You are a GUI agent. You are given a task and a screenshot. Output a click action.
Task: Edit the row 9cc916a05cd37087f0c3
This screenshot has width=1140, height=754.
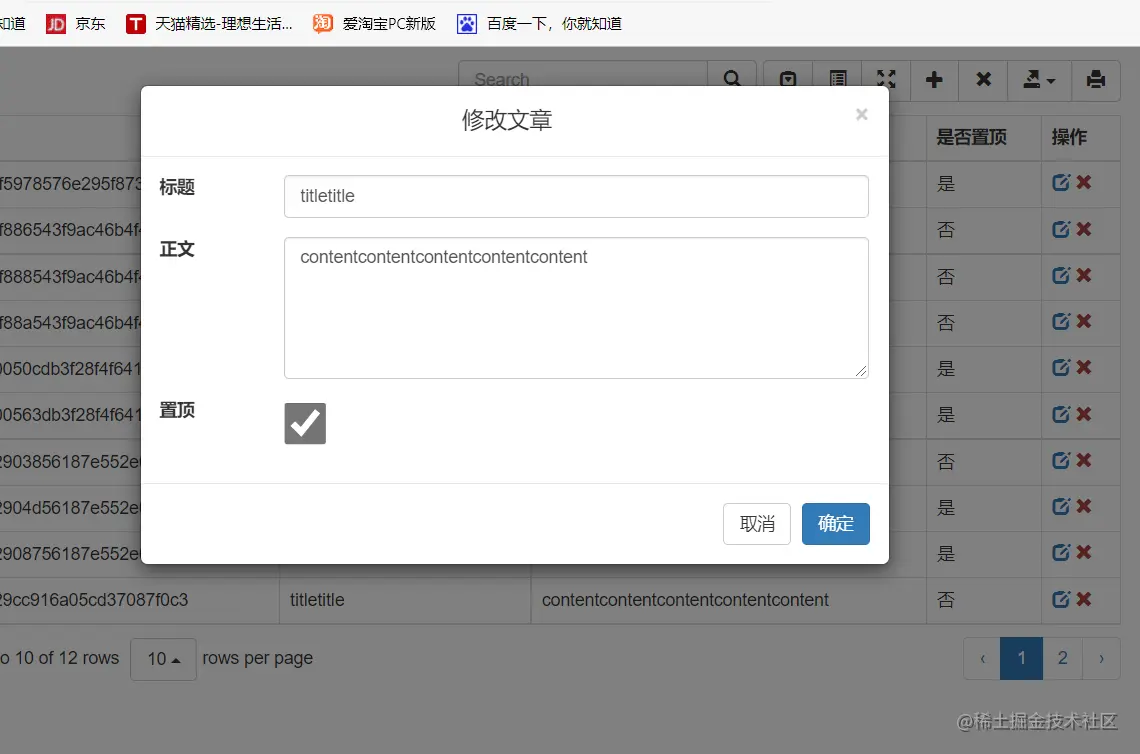[1061, 599]
